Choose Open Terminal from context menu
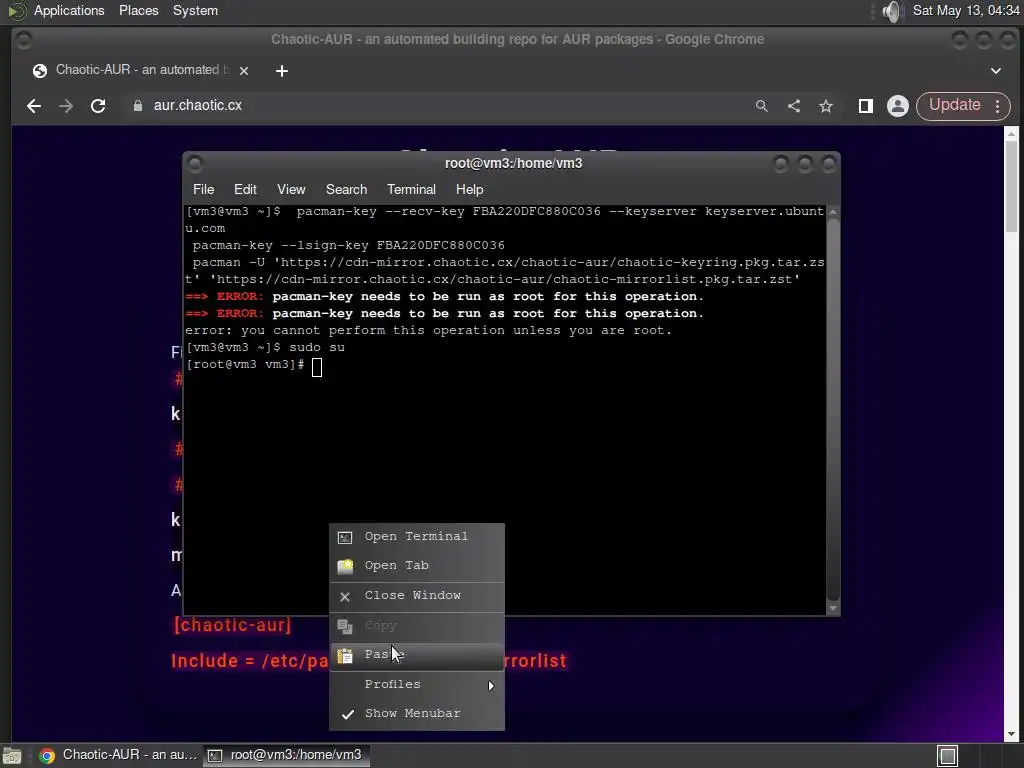The height and width of the screenshot is (768, 1024). pyautogui.click(x=417, y=537)
